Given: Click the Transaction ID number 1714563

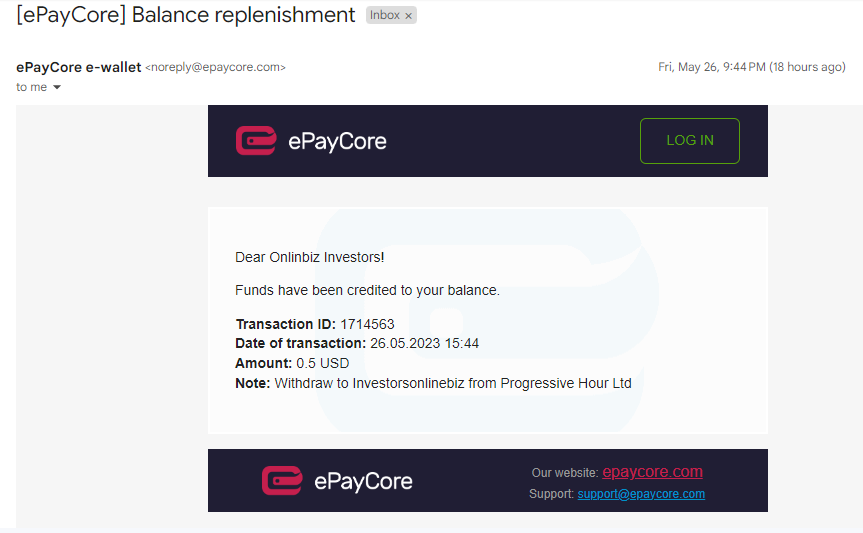Looking at the screenshot, I should point(367,324).
